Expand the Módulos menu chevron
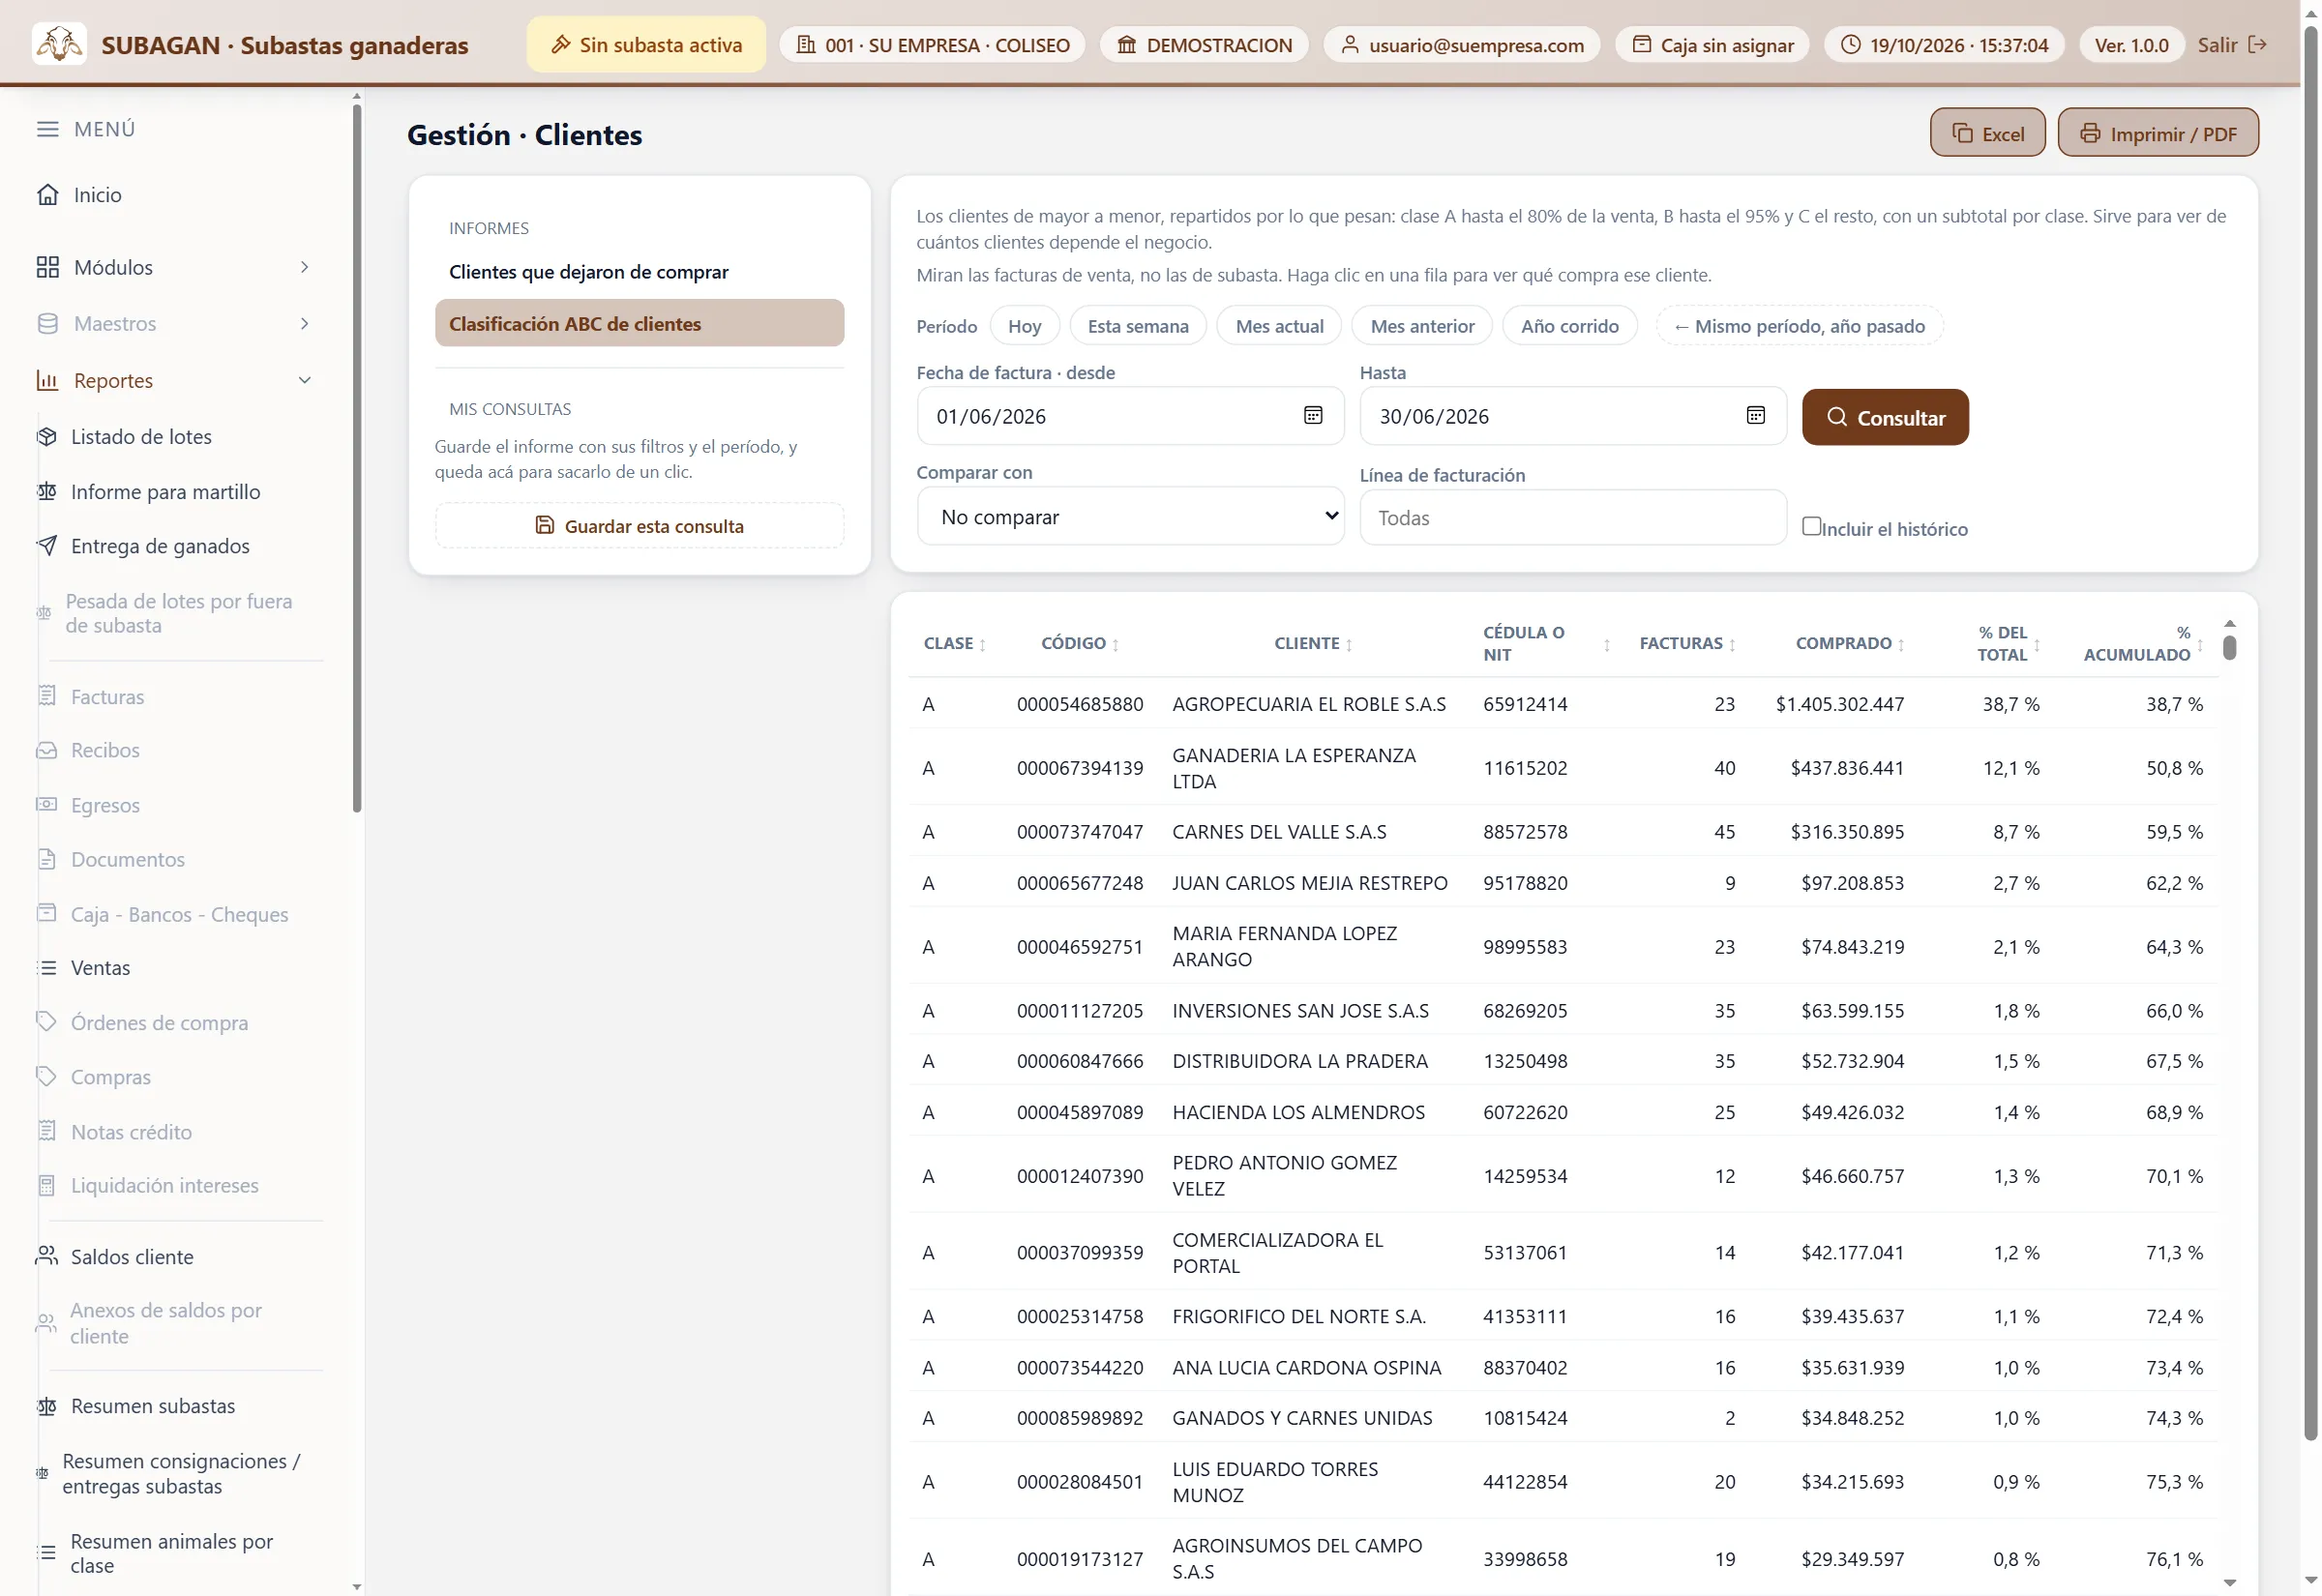 click(305, 267)
